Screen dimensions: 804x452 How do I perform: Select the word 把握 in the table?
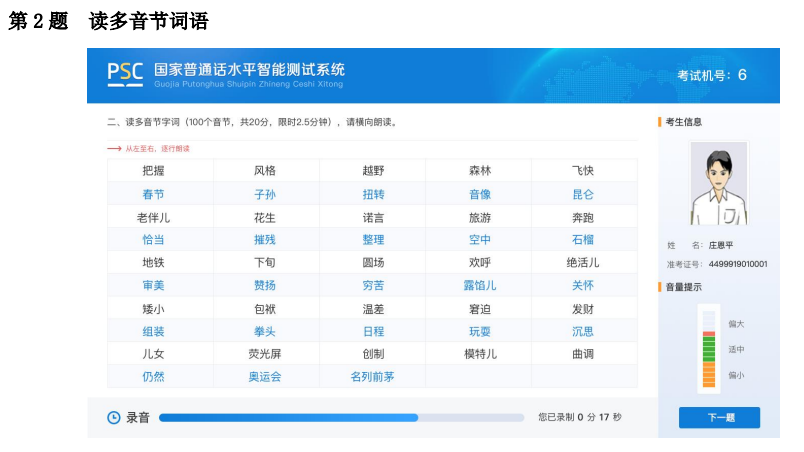[153, 171]
